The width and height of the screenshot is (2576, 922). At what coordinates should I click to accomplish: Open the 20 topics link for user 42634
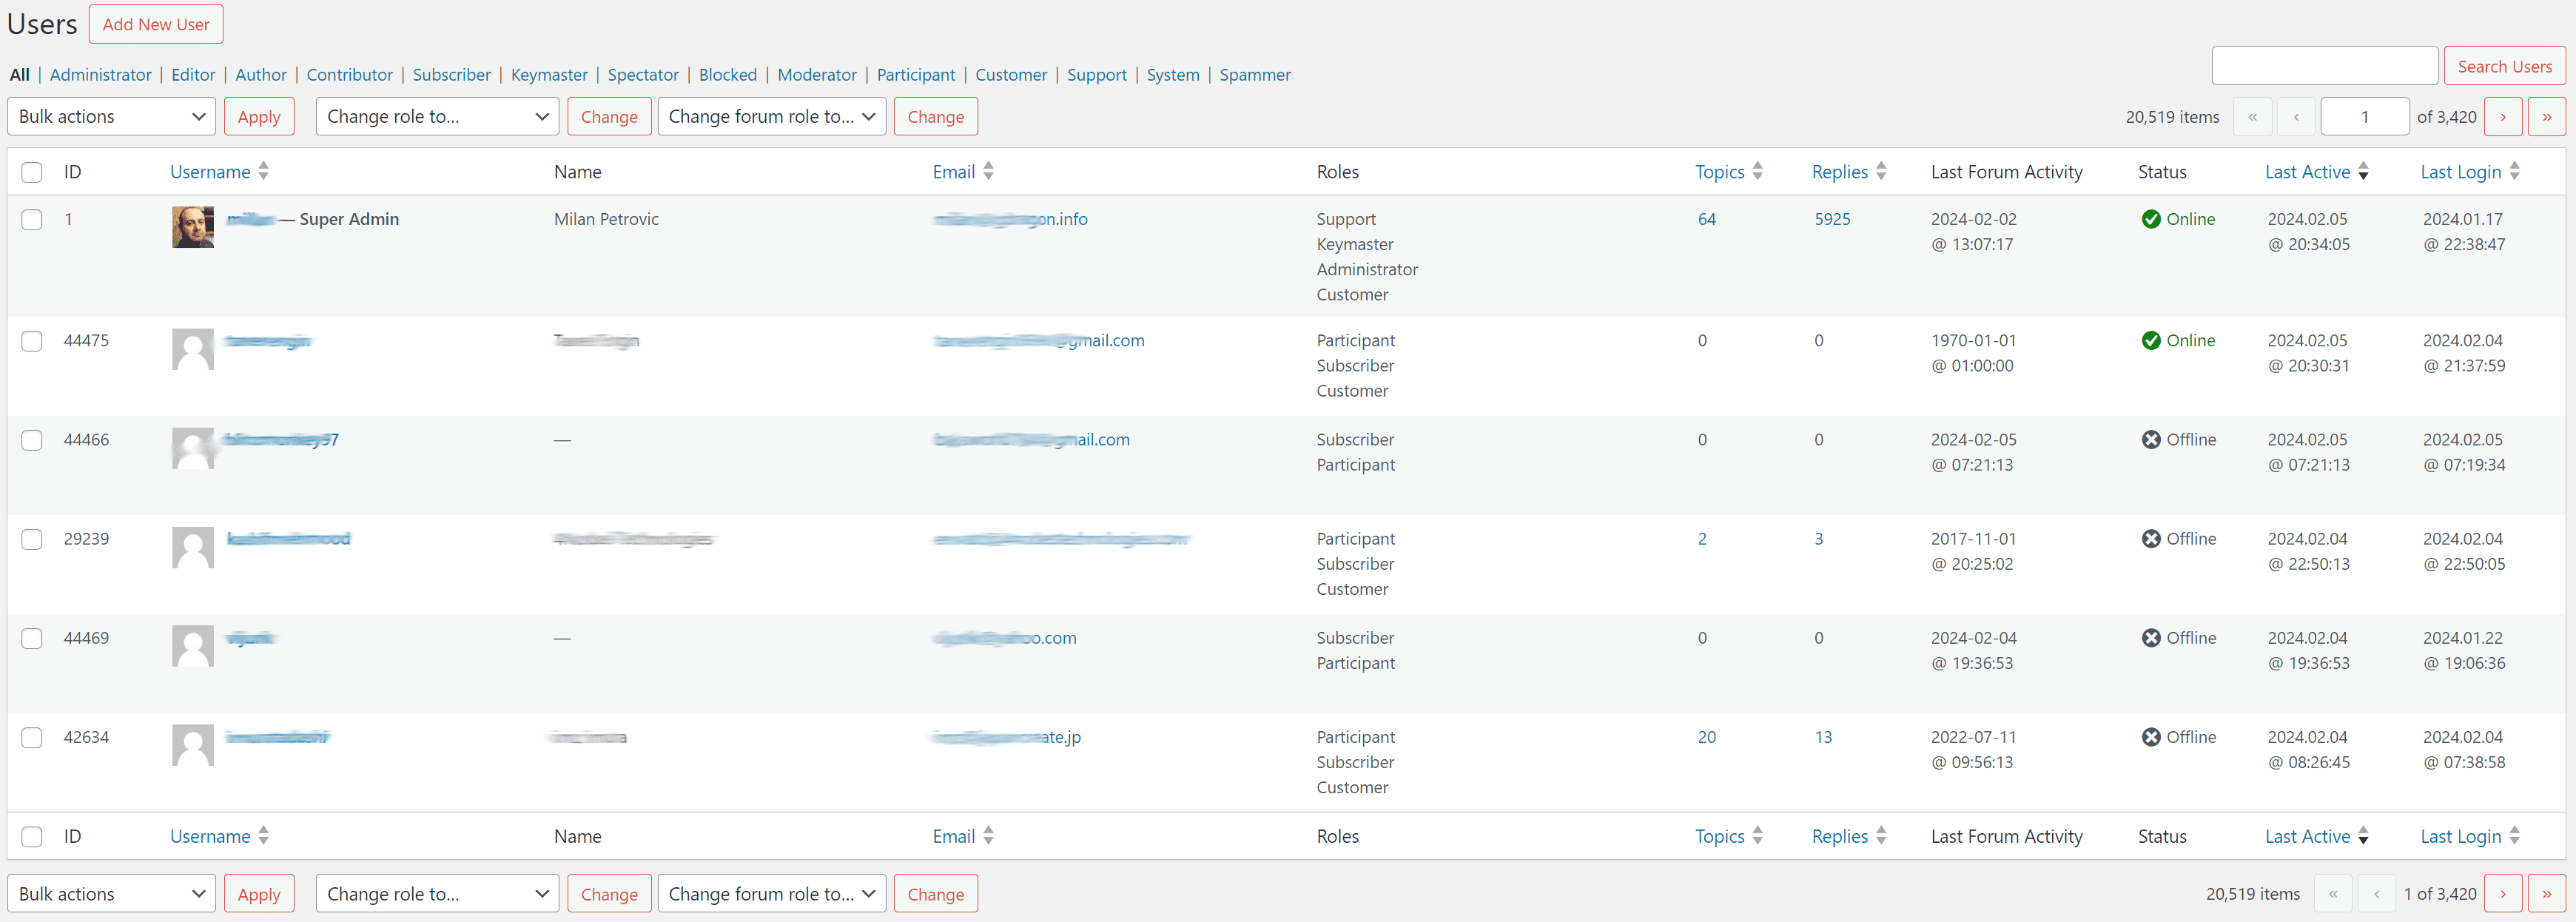pyautogui.click(x=1707, y=737)
